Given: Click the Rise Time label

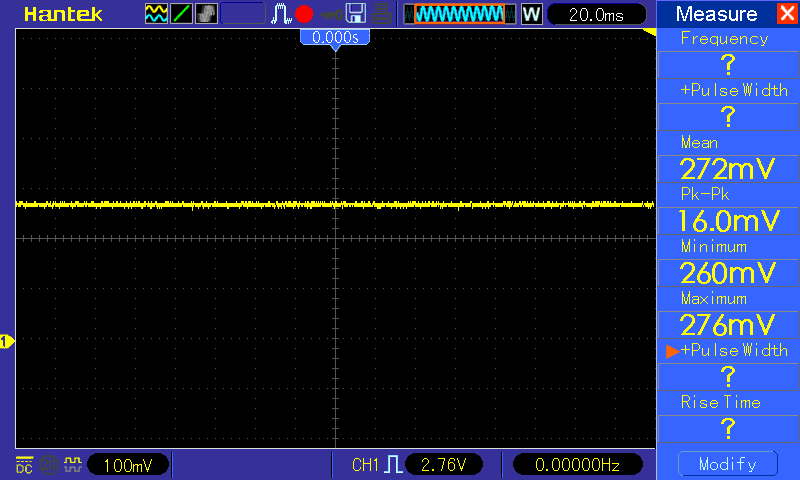Looking at the screenshot, I should coord(720,402).
